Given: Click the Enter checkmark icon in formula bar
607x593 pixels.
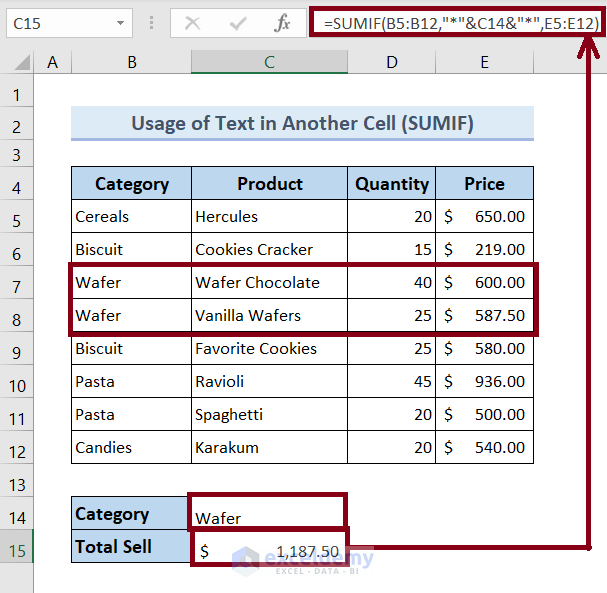Looking at the screenshot, I should 238,22.
